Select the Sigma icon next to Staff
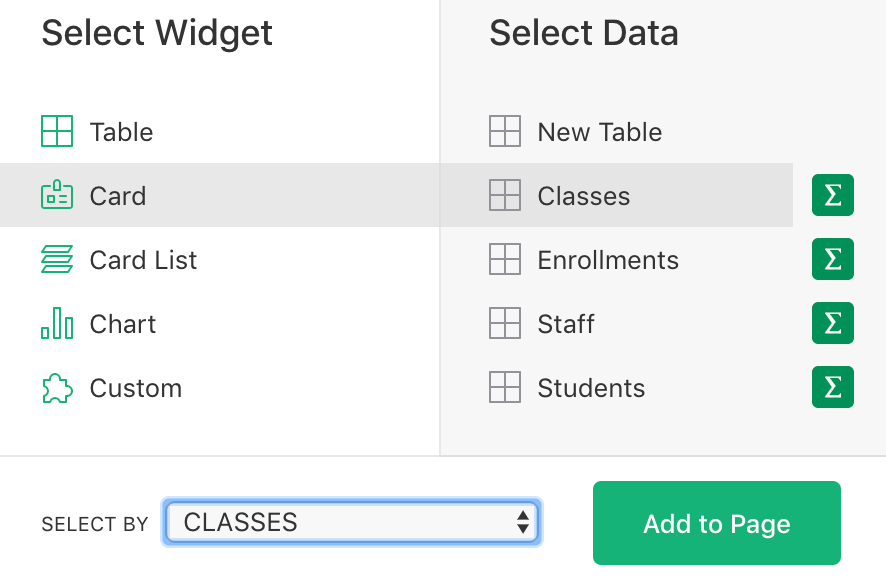The image size is (886, 585). click(x=833, y=323)
